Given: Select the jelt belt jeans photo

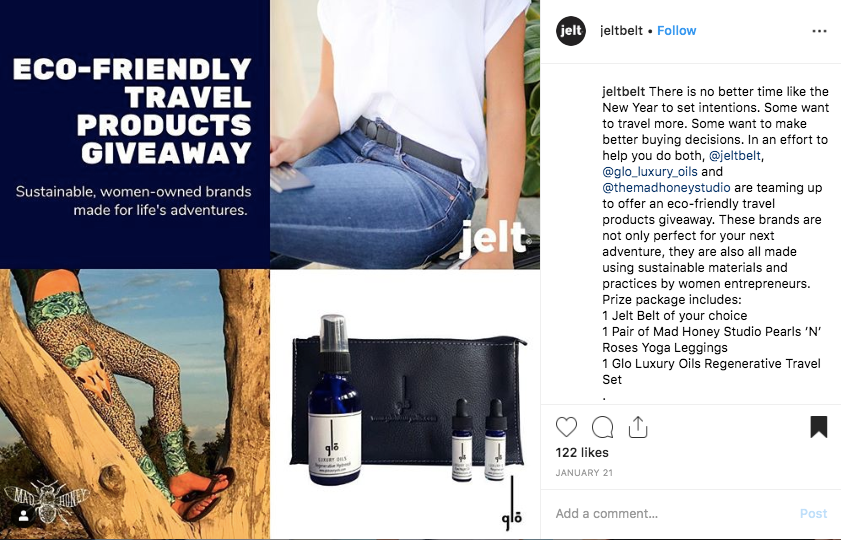Looking at the screenshot, I should (x=405, y=134).
